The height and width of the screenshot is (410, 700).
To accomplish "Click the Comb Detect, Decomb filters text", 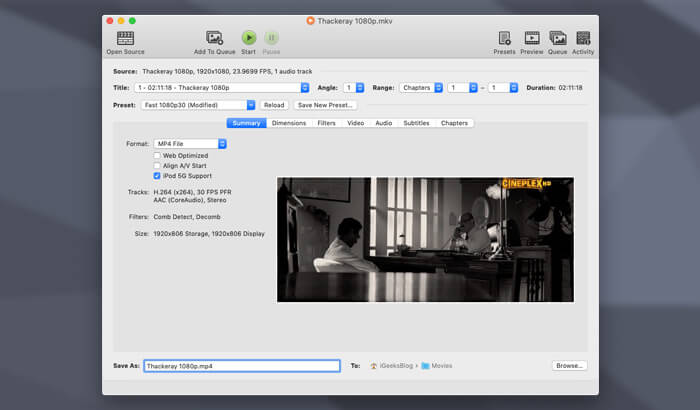I will point(187,217).
